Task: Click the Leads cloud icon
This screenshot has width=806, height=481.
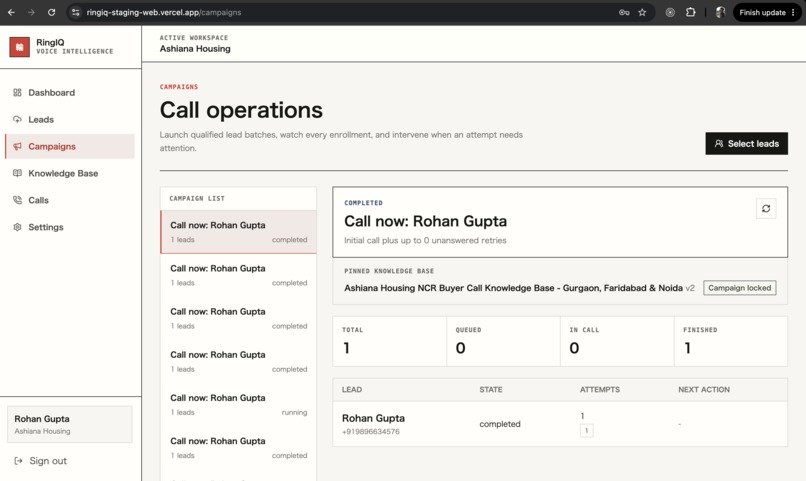Action: point(17,119)
